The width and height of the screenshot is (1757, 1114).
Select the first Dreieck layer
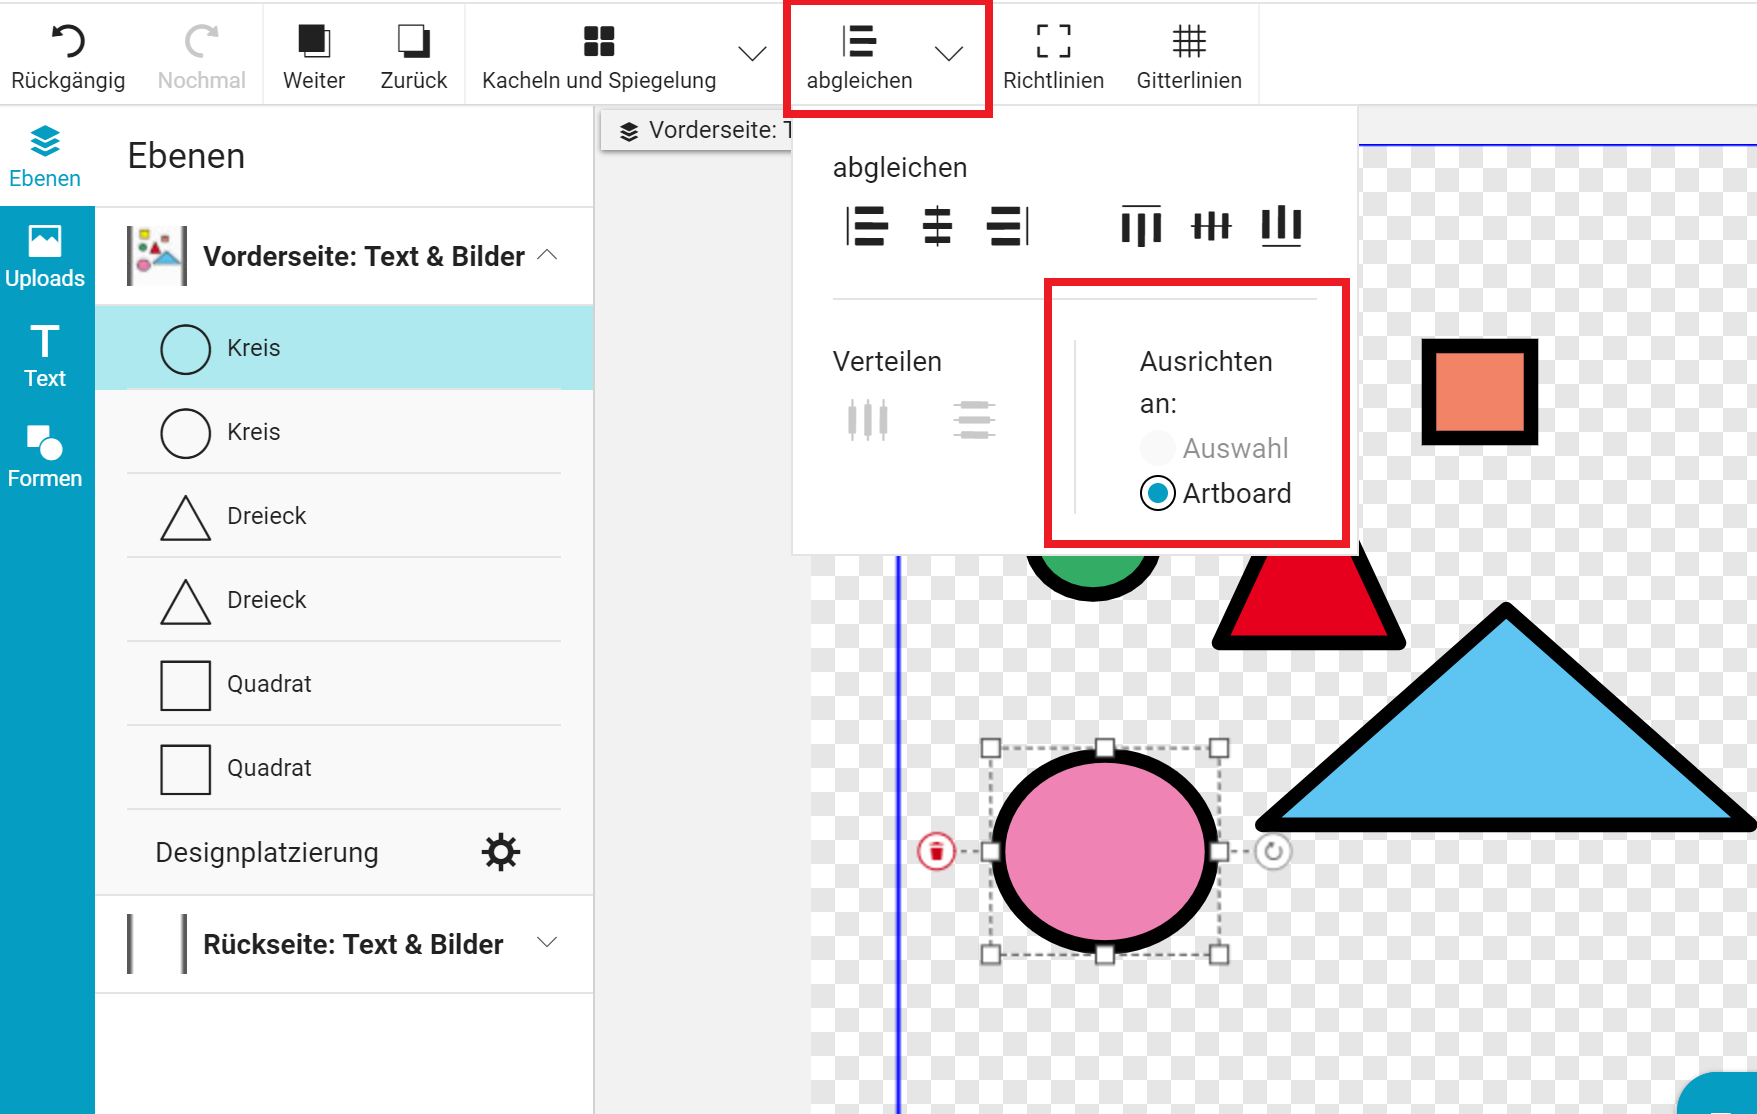(345, 516)
